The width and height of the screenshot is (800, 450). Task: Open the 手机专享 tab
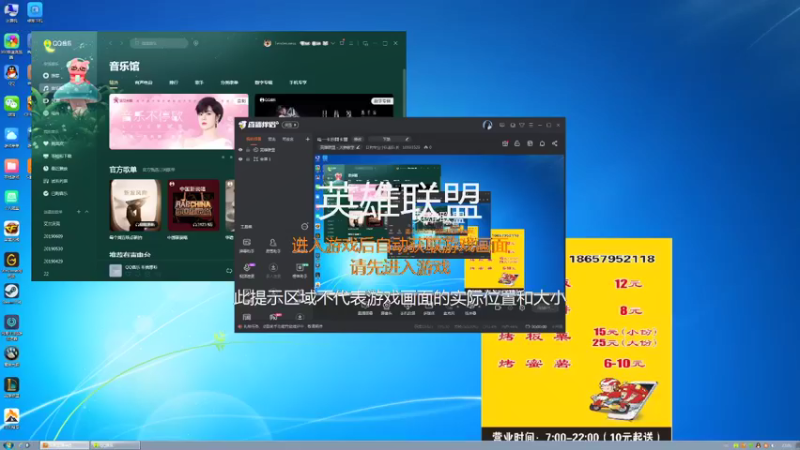pyautogui.click(x=298, y=82)
